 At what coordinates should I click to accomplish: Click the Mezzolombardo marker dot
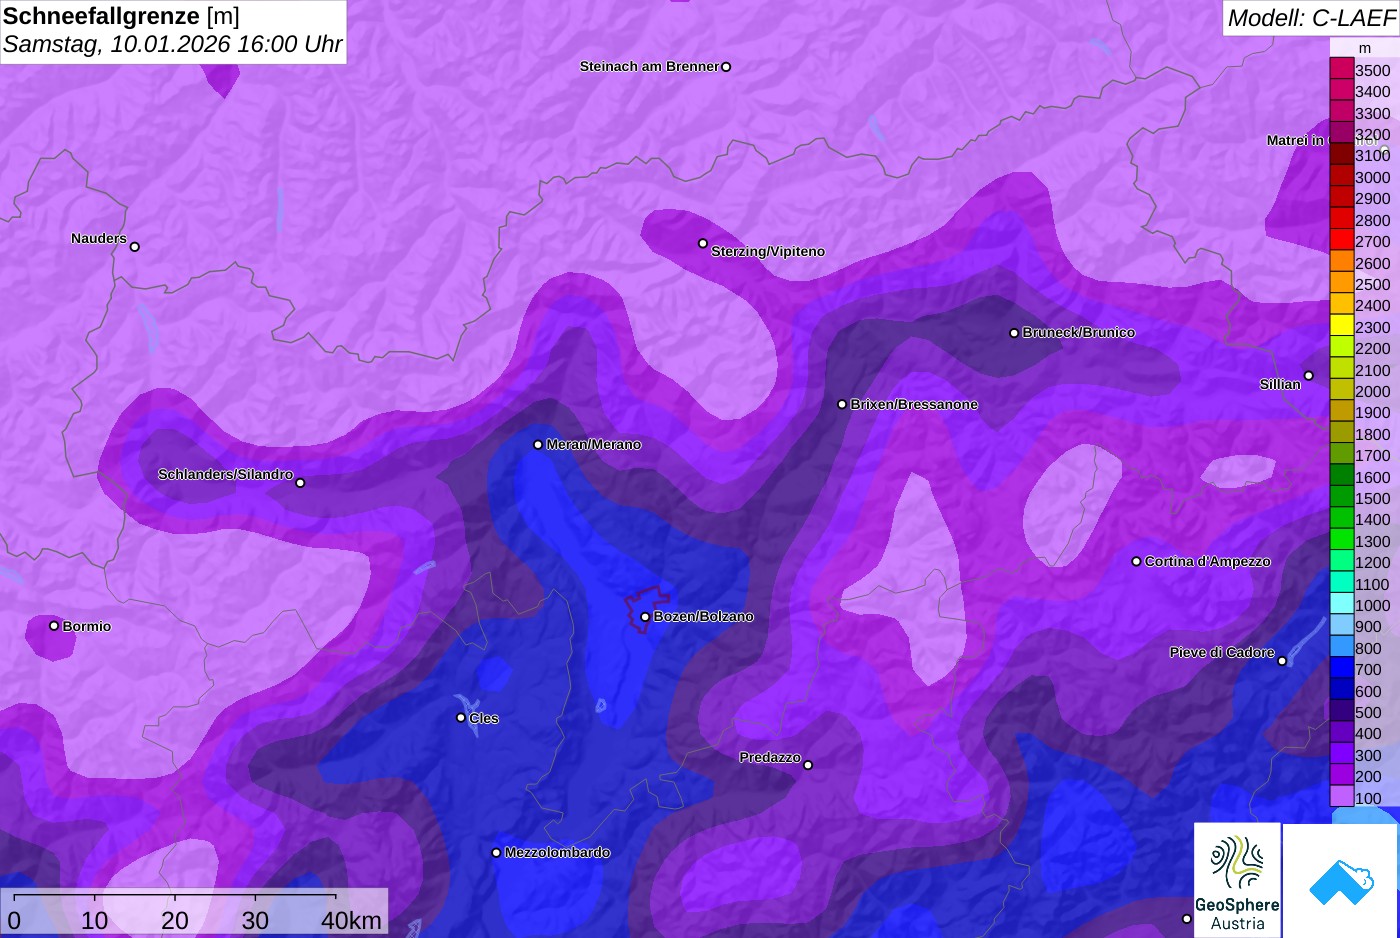[x=496, y=853]
